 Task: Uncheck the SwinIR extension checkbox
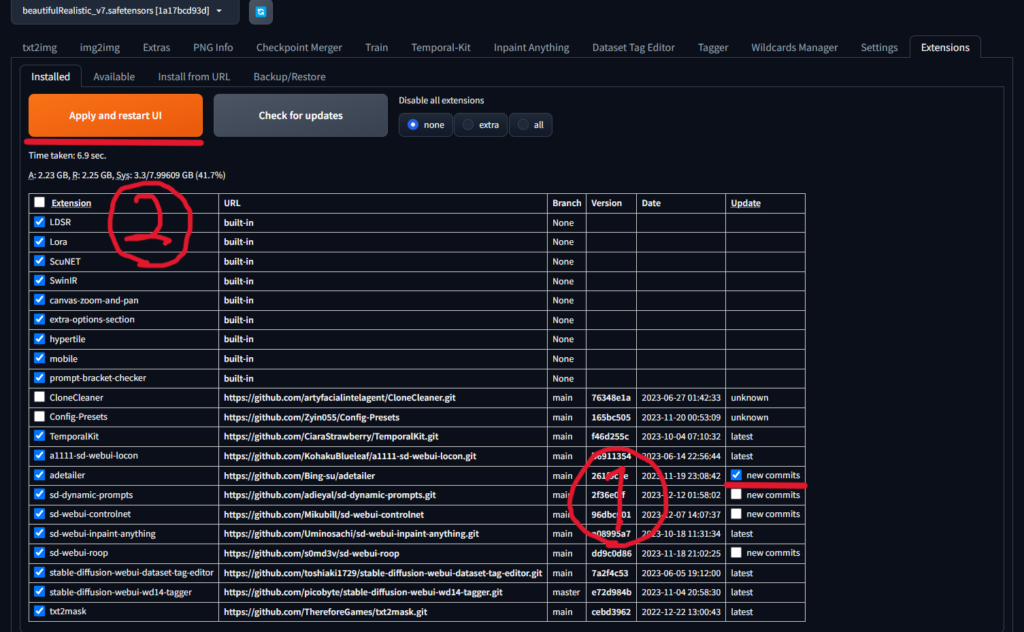[40, 280]
